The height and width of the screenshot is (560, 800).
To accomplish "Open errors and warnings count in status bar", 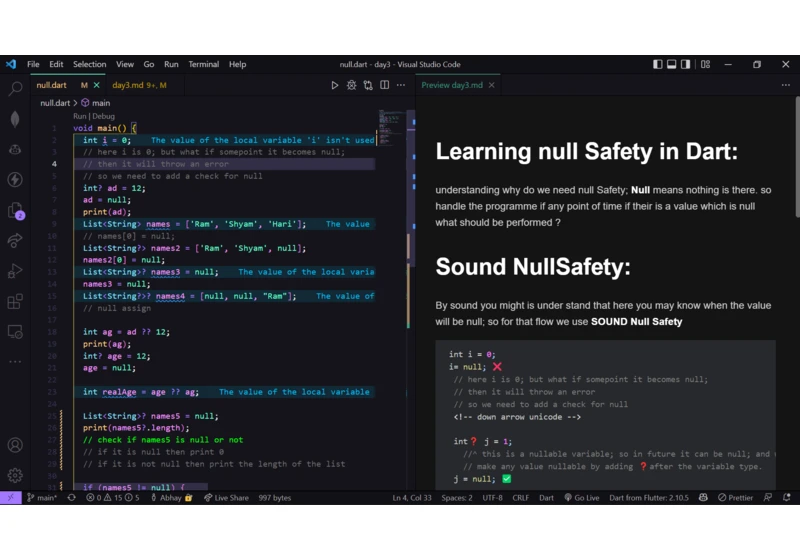I will 113,498.
